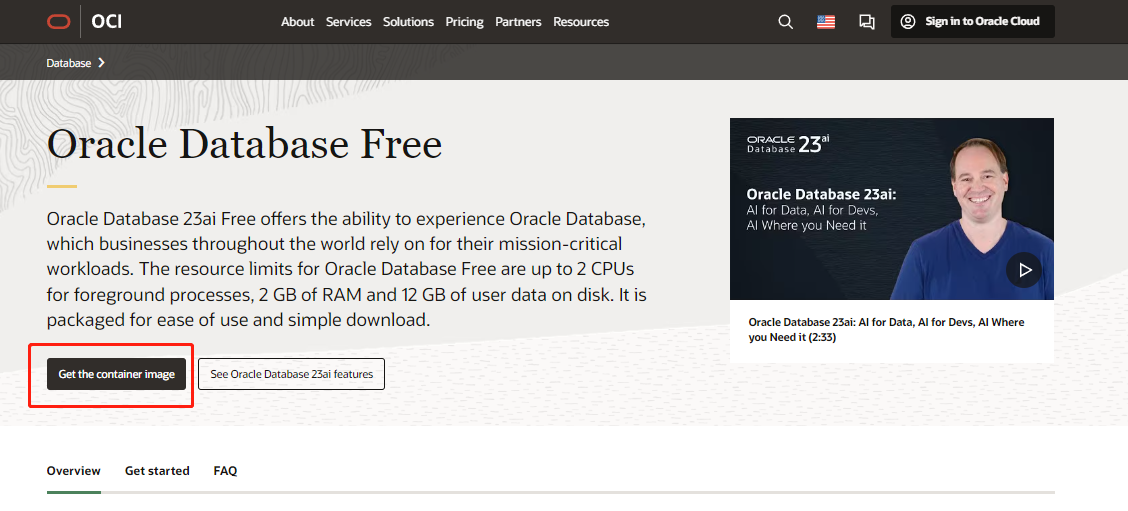Click the chevron next to Database breadcrumb
The height and width of the screenshot is (511, 1128).
tap(101, 63)
